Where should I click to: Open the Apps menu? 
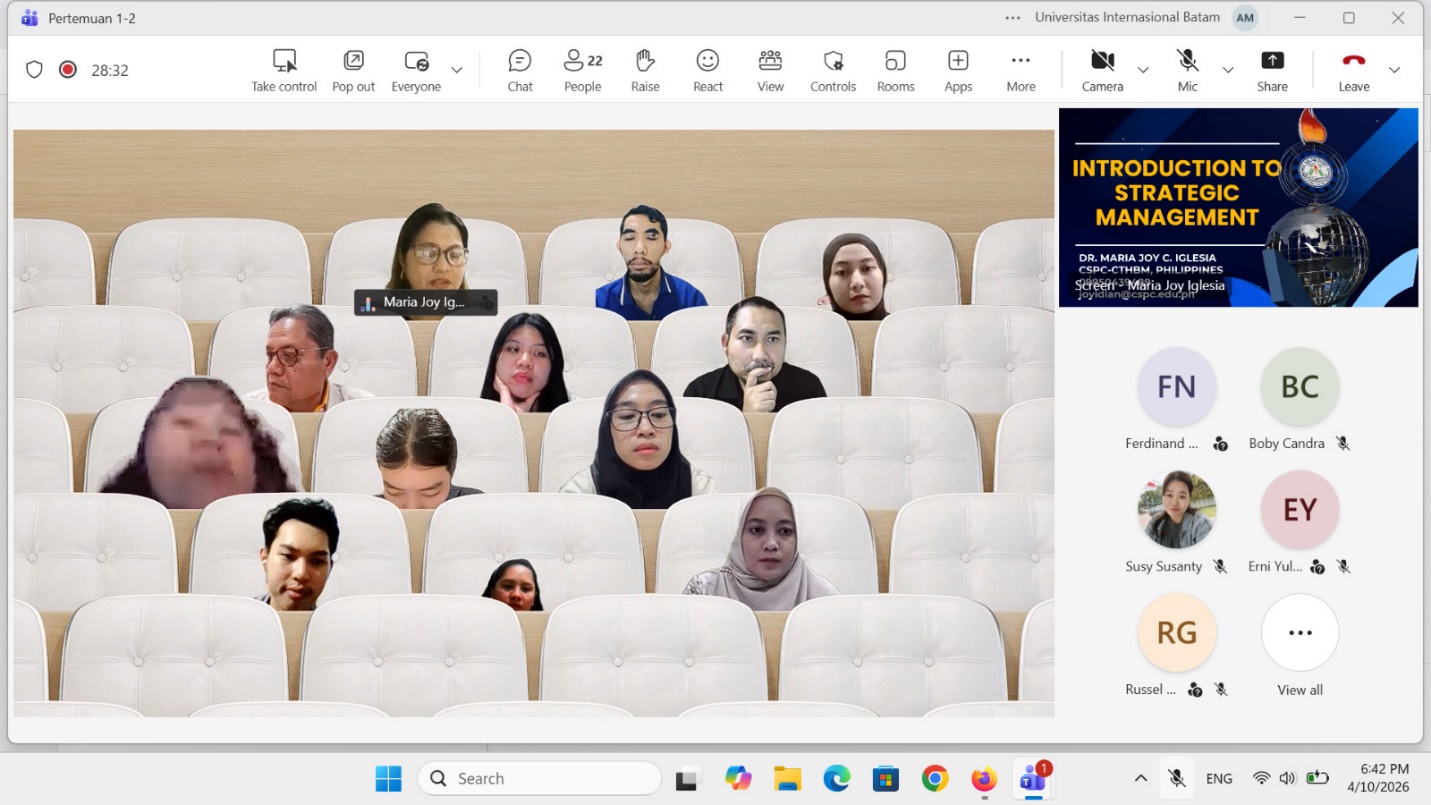[x=958, y=70]
